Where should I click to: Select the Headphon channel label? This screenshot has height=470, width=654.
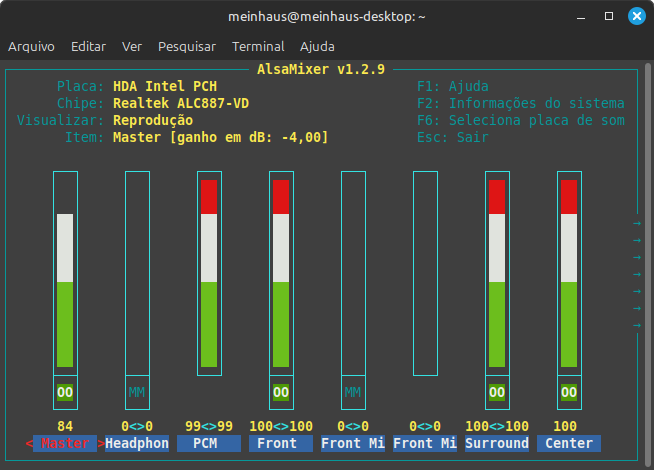[137, 443]
